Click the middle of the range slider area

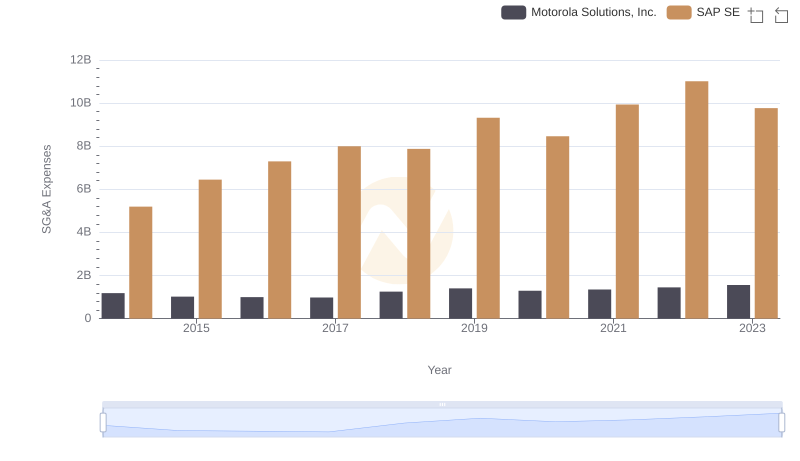tap(442, 425)
